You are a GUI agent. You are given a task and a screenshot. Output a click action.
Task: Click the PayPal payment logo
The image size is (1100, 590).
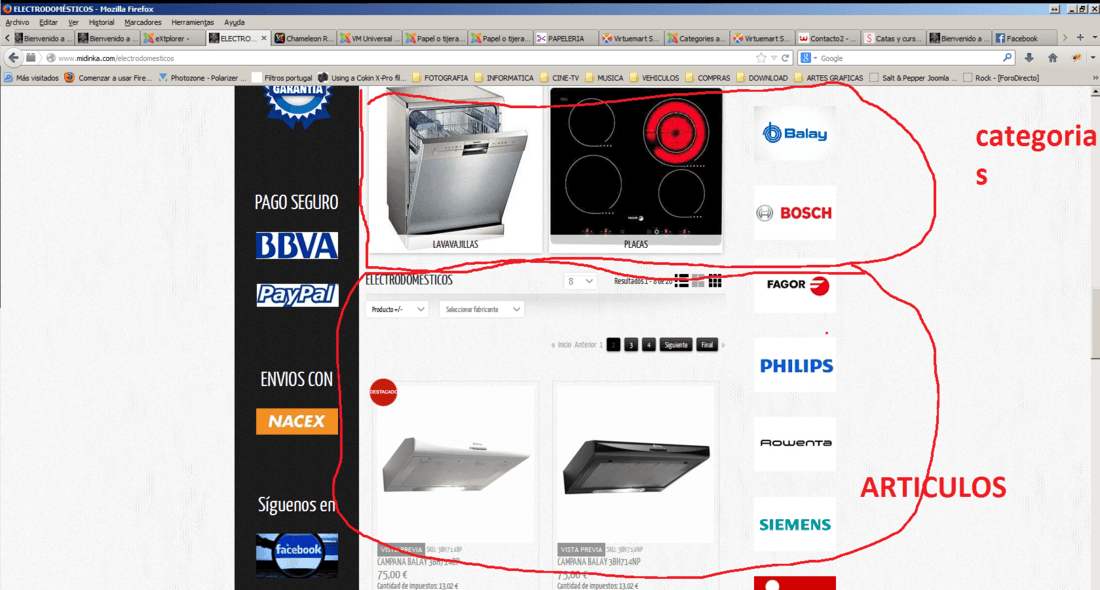[x=297, y=295]
